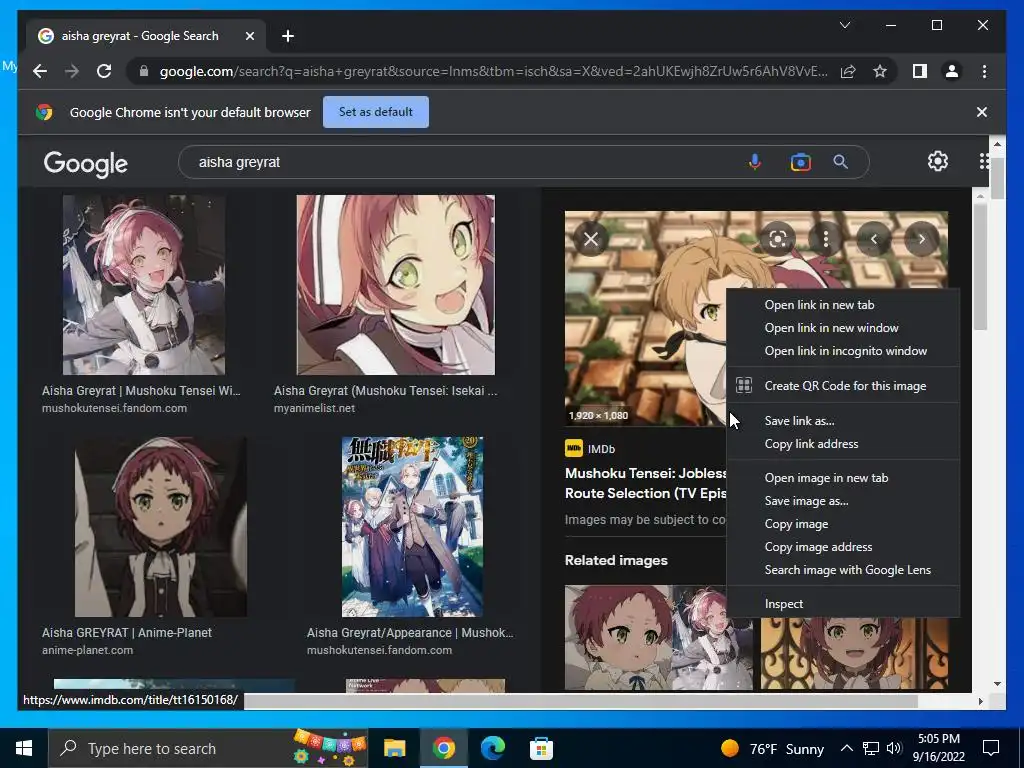Open Microsoft Store from taskbar
Image resolution: width=1024 pixels, height=768 pixels.
coord(541,748)
